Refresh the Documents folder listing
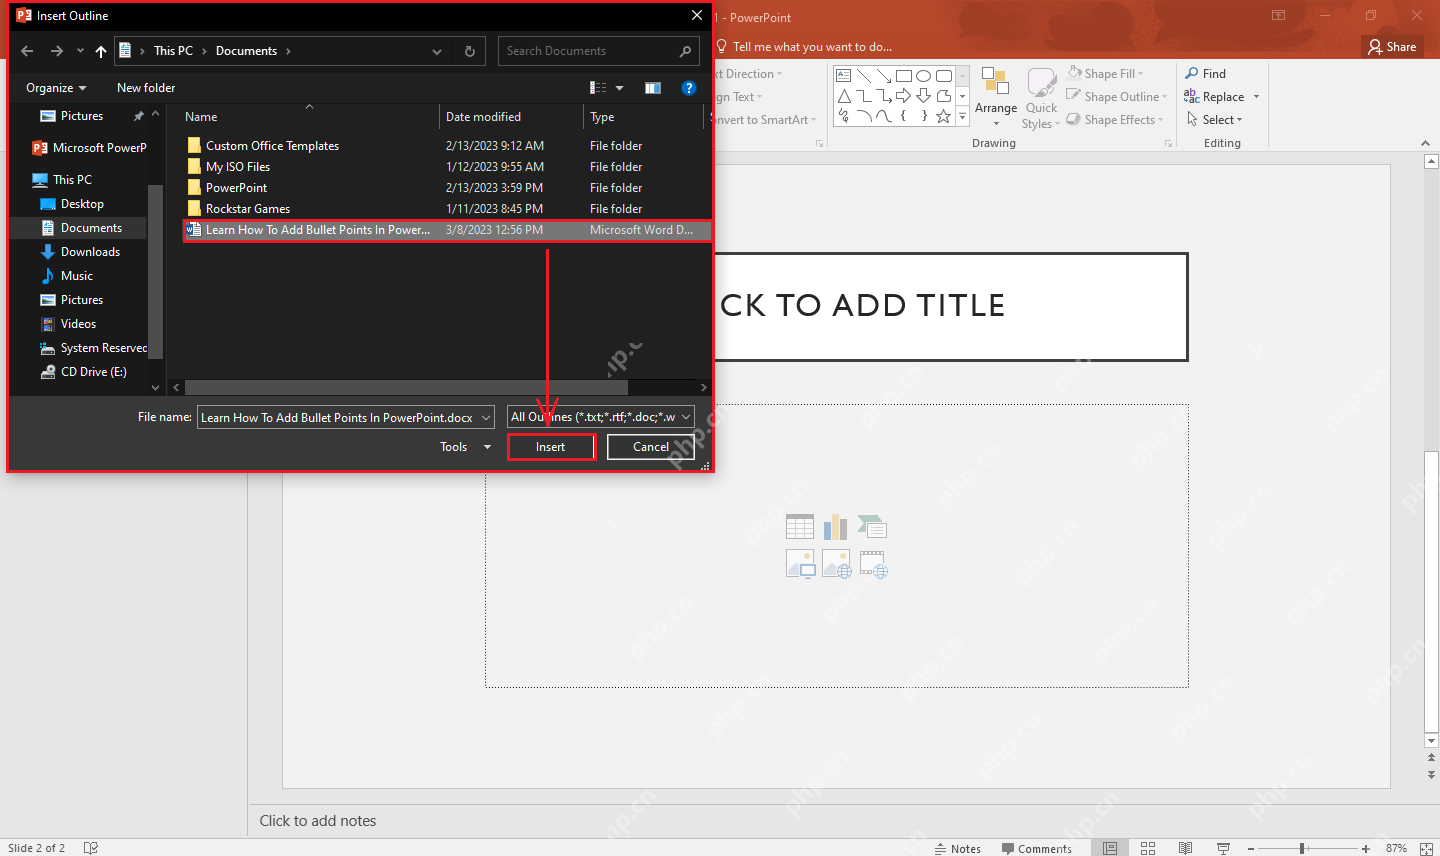This screenshot has width=1440, height=856. click(x=470, y=51)
